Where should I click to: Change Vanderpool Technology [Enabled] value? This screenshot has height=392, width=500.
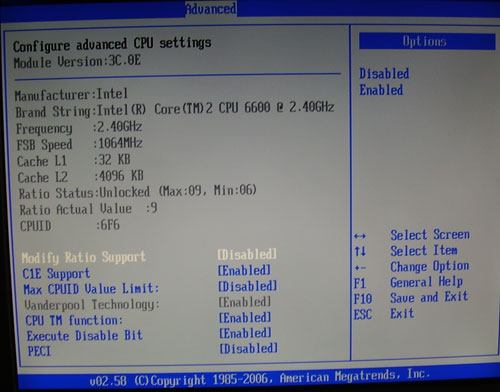tap(245, 302)
